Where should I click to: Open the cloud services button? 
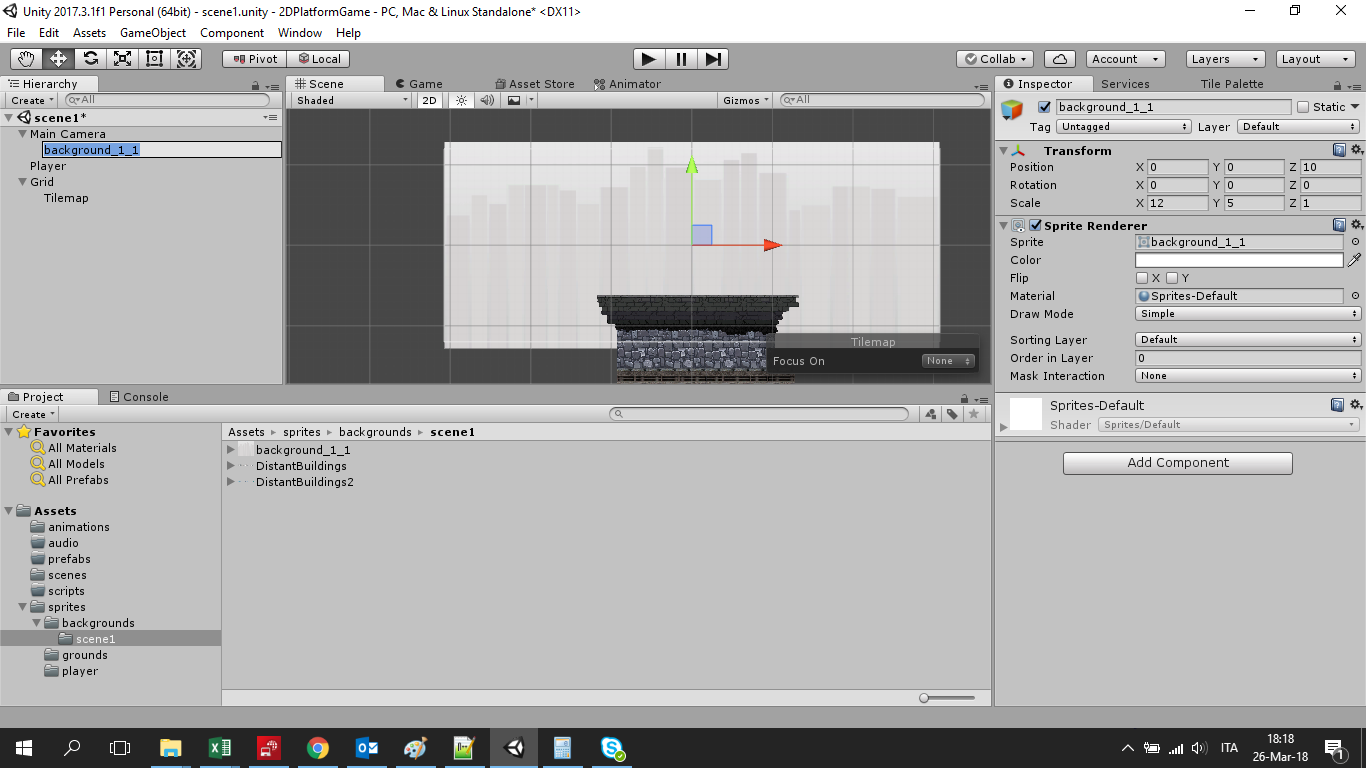(1060, 59)
